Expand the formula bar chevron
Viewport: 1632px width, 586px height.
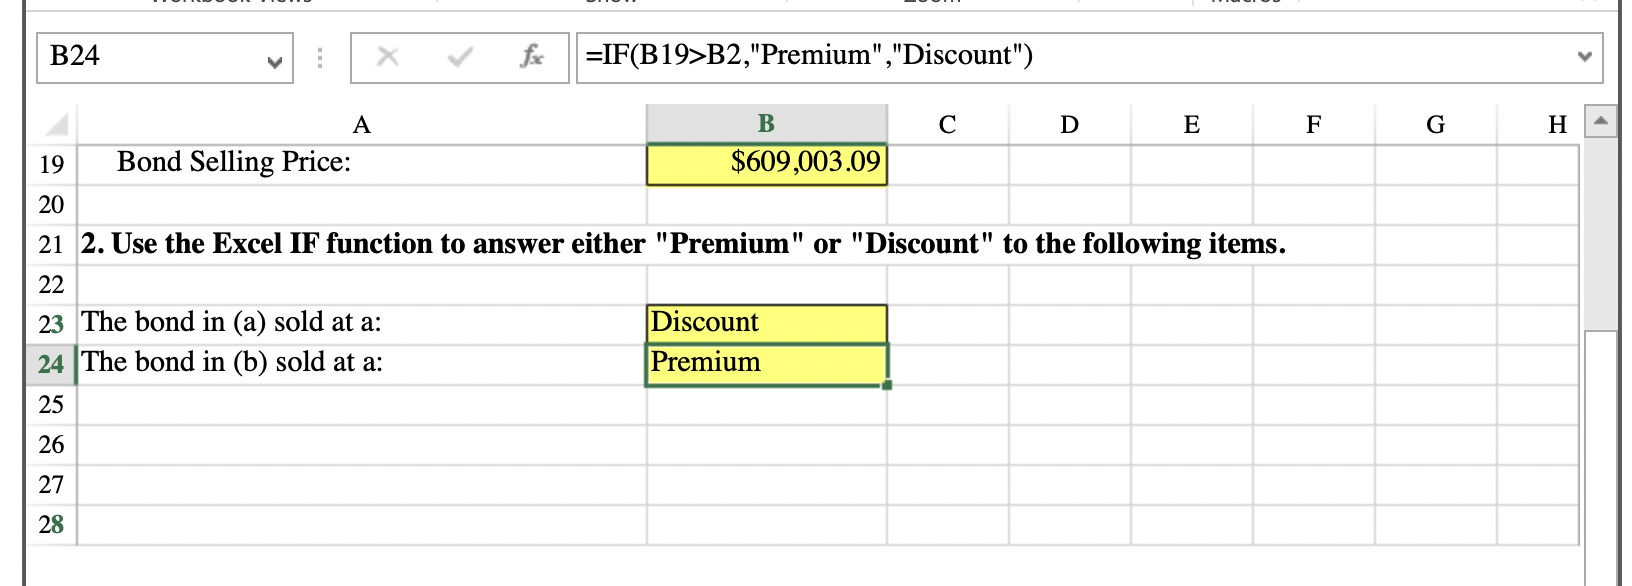click(1584, 57)
